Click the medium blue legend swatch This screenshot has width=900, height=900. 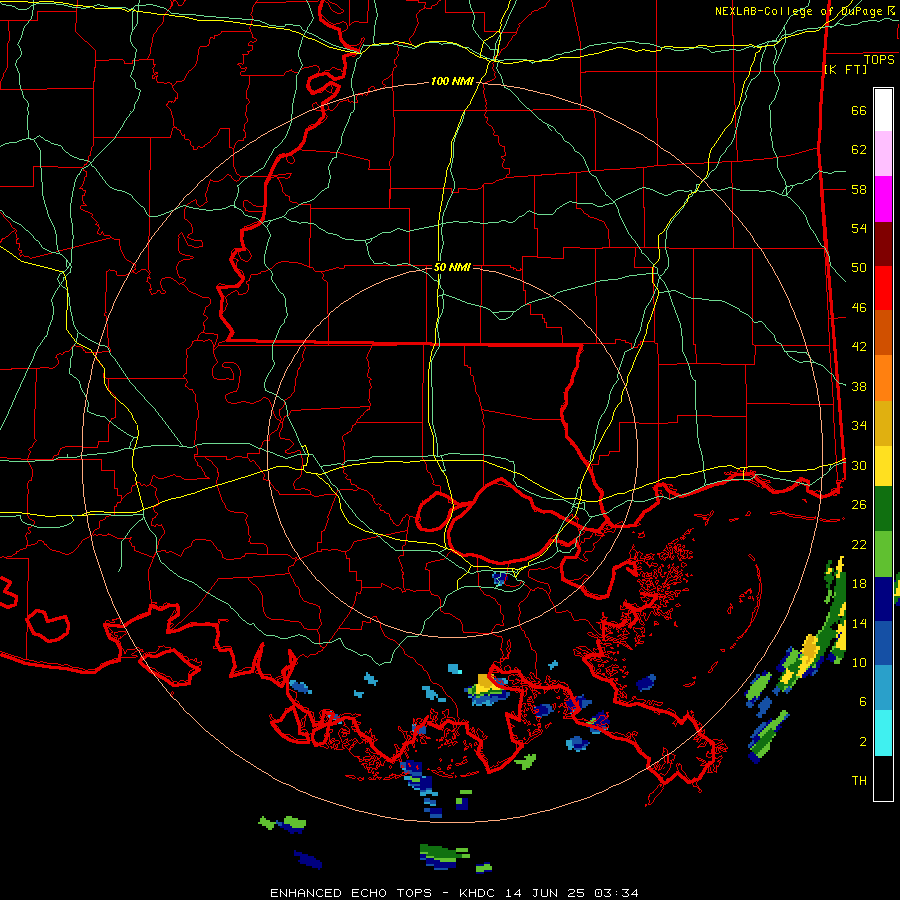coord(883,644)
